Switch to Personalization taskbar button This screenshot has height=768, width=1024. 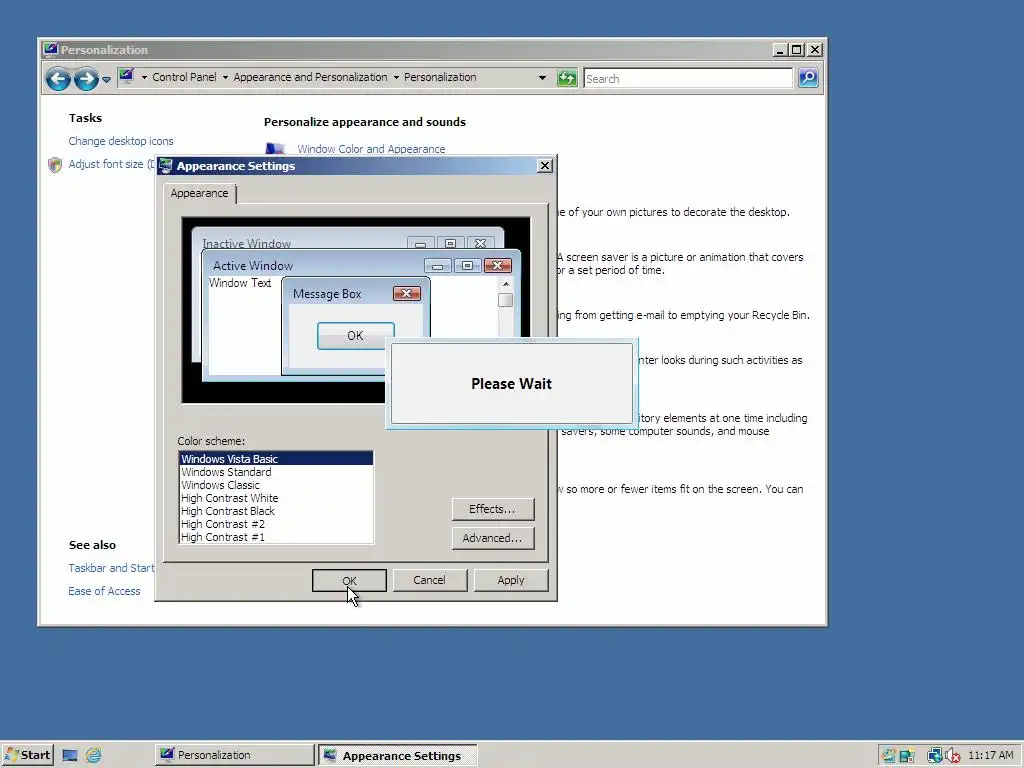235,755
